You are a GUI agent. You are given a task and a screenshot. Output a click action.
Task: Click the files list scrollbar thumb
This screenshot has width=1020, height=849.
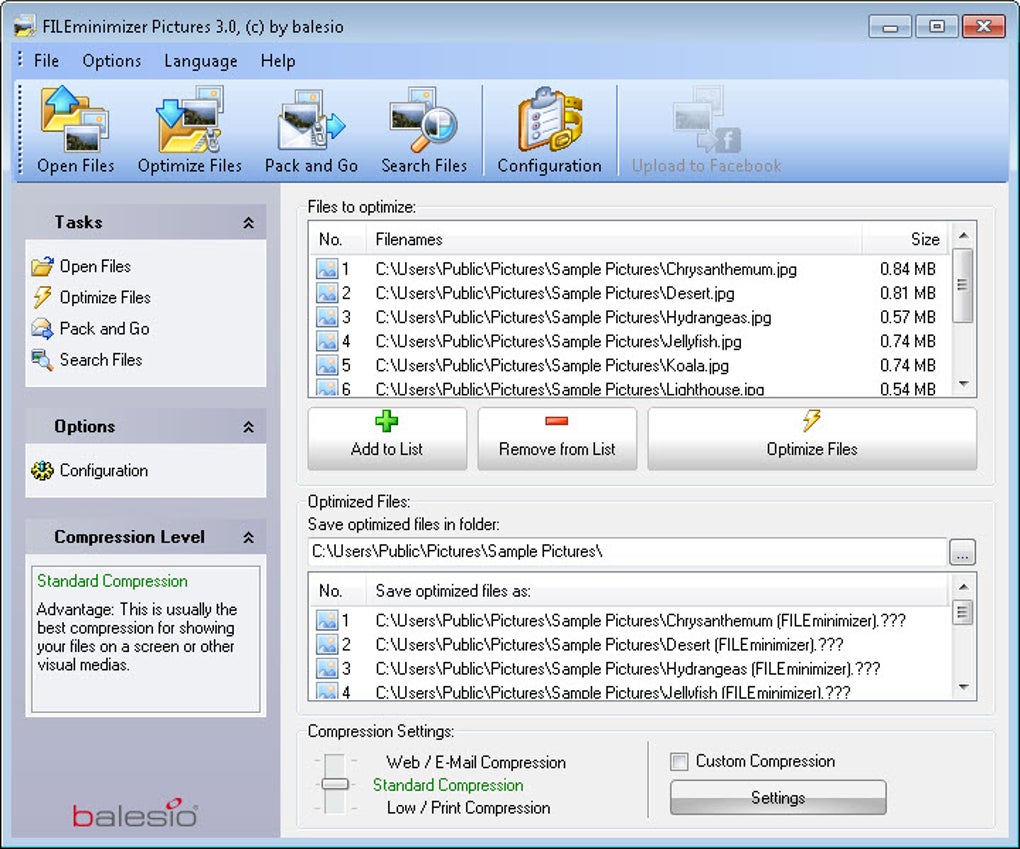coord(963,285)
